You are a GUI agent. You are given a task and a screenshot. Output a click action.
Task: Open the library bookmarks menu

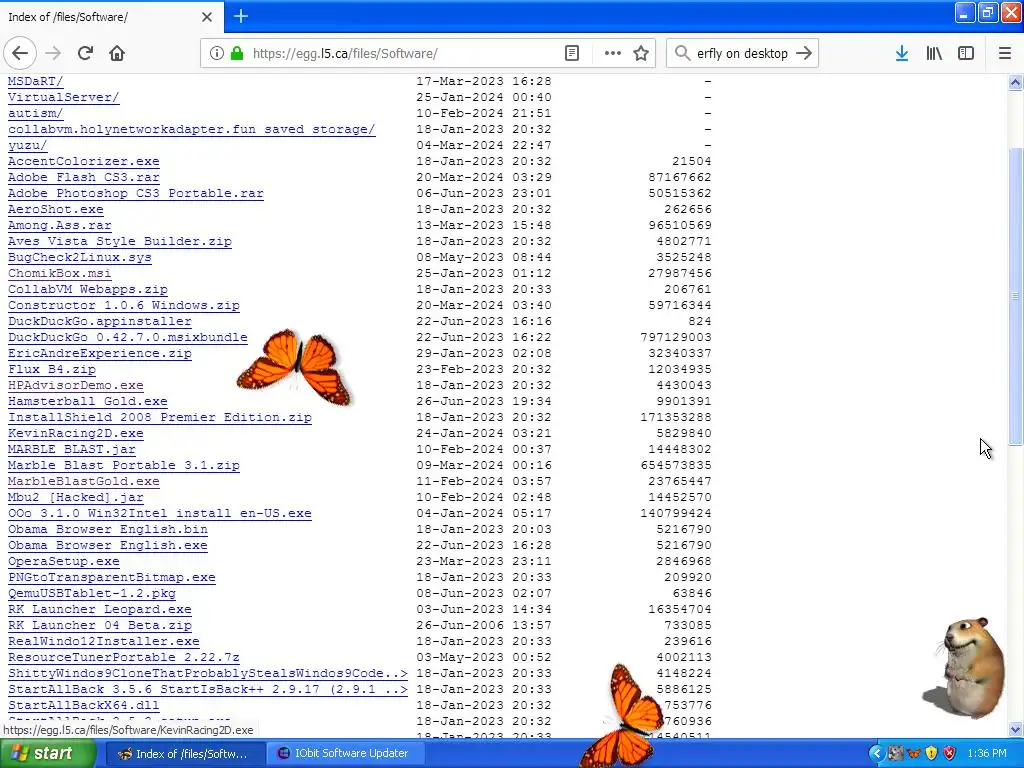934,54
